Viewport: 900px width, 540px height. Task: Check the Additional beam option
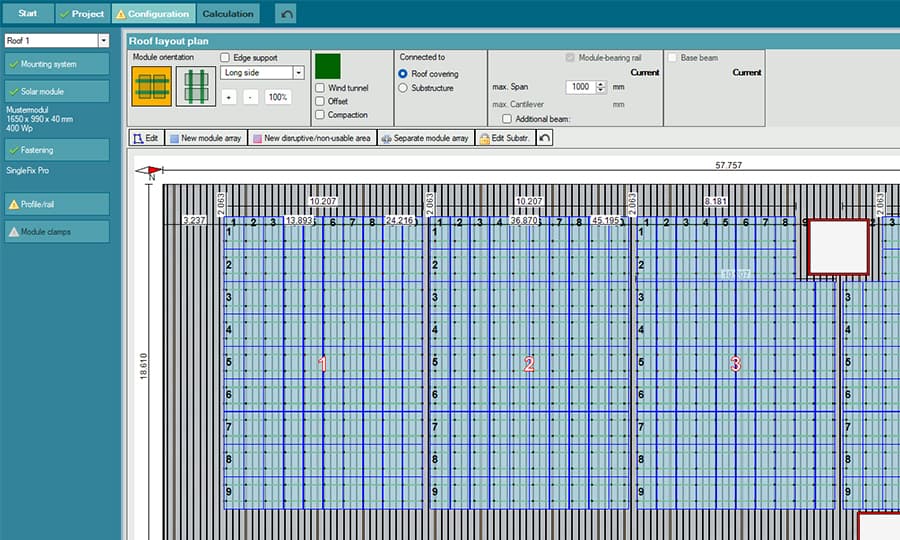(507, 119)
